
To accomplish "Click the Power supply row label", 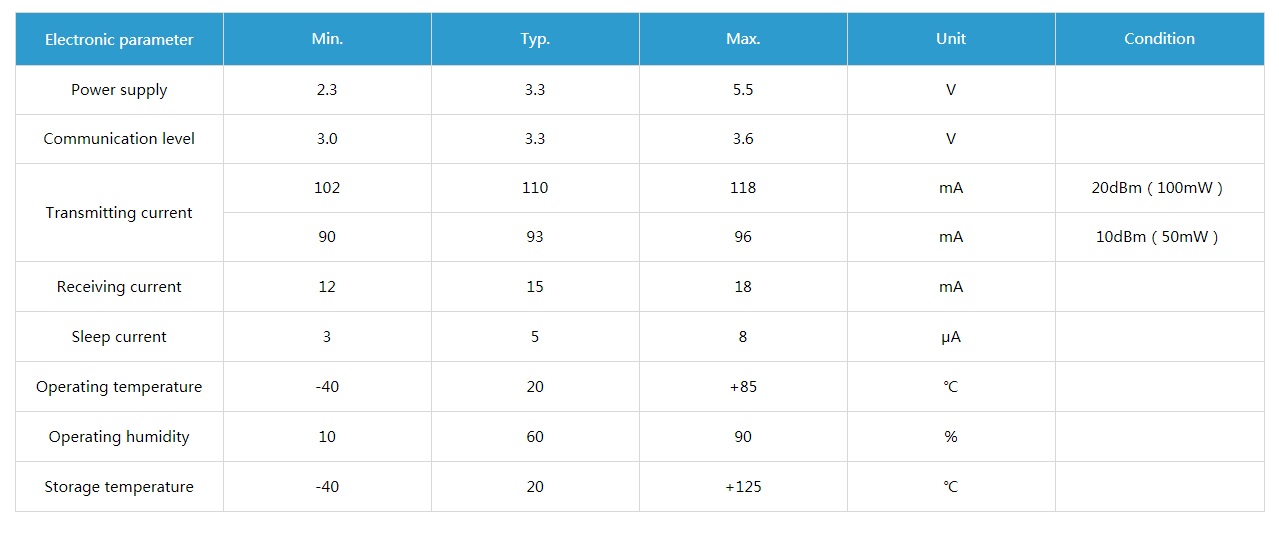I will coord(119,90).
